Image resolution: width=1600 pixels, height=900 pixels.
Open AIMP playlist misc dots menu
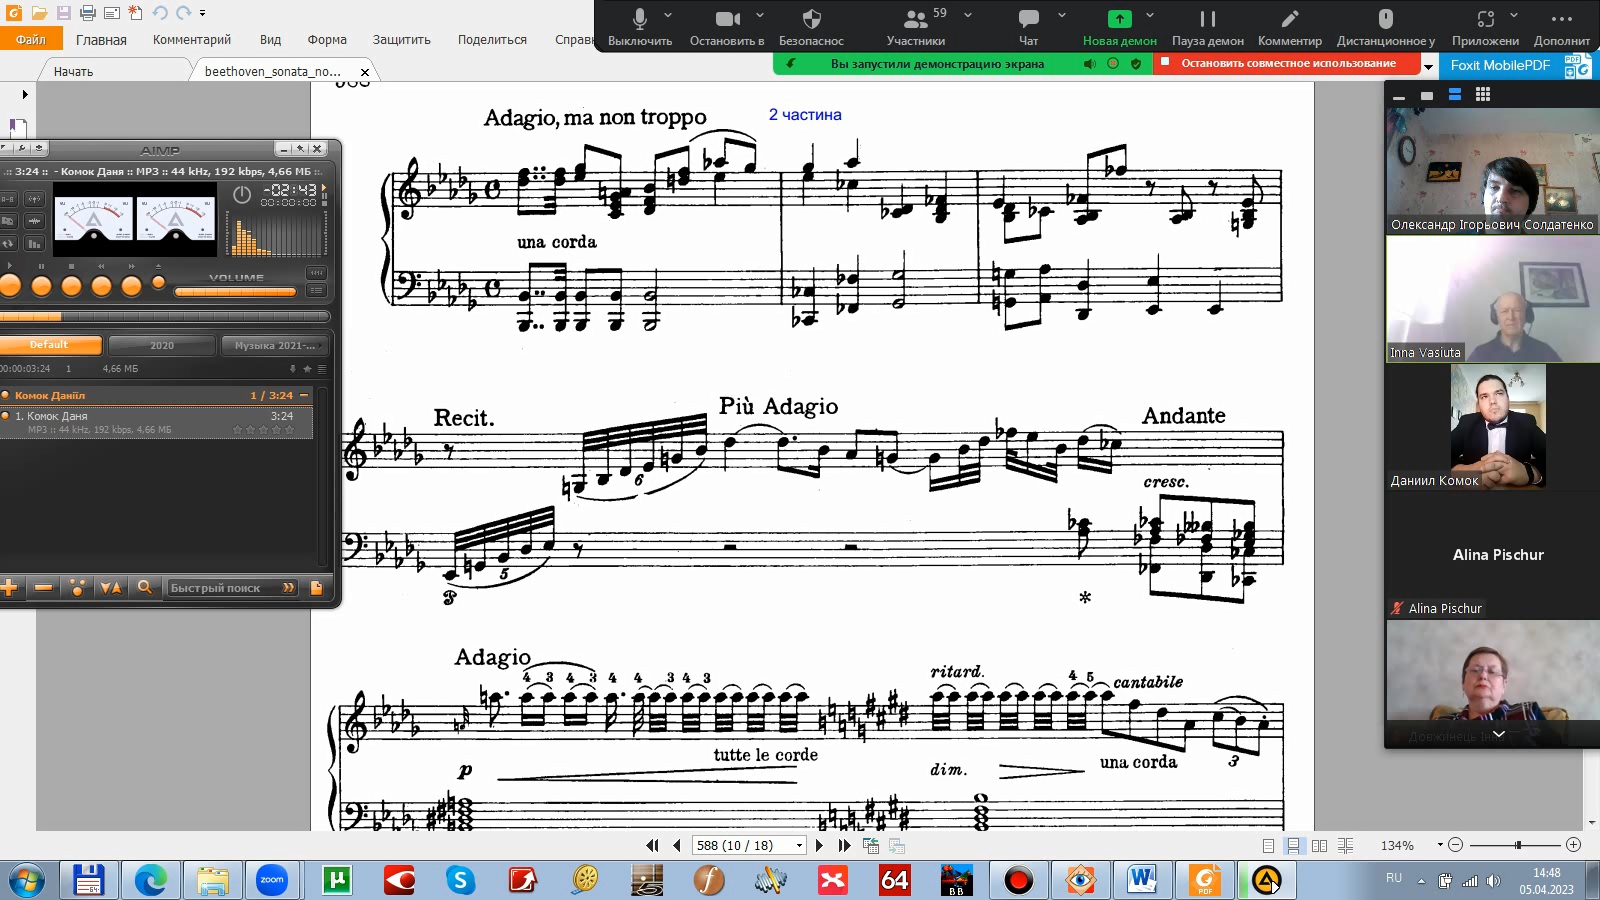click(77, 588)
